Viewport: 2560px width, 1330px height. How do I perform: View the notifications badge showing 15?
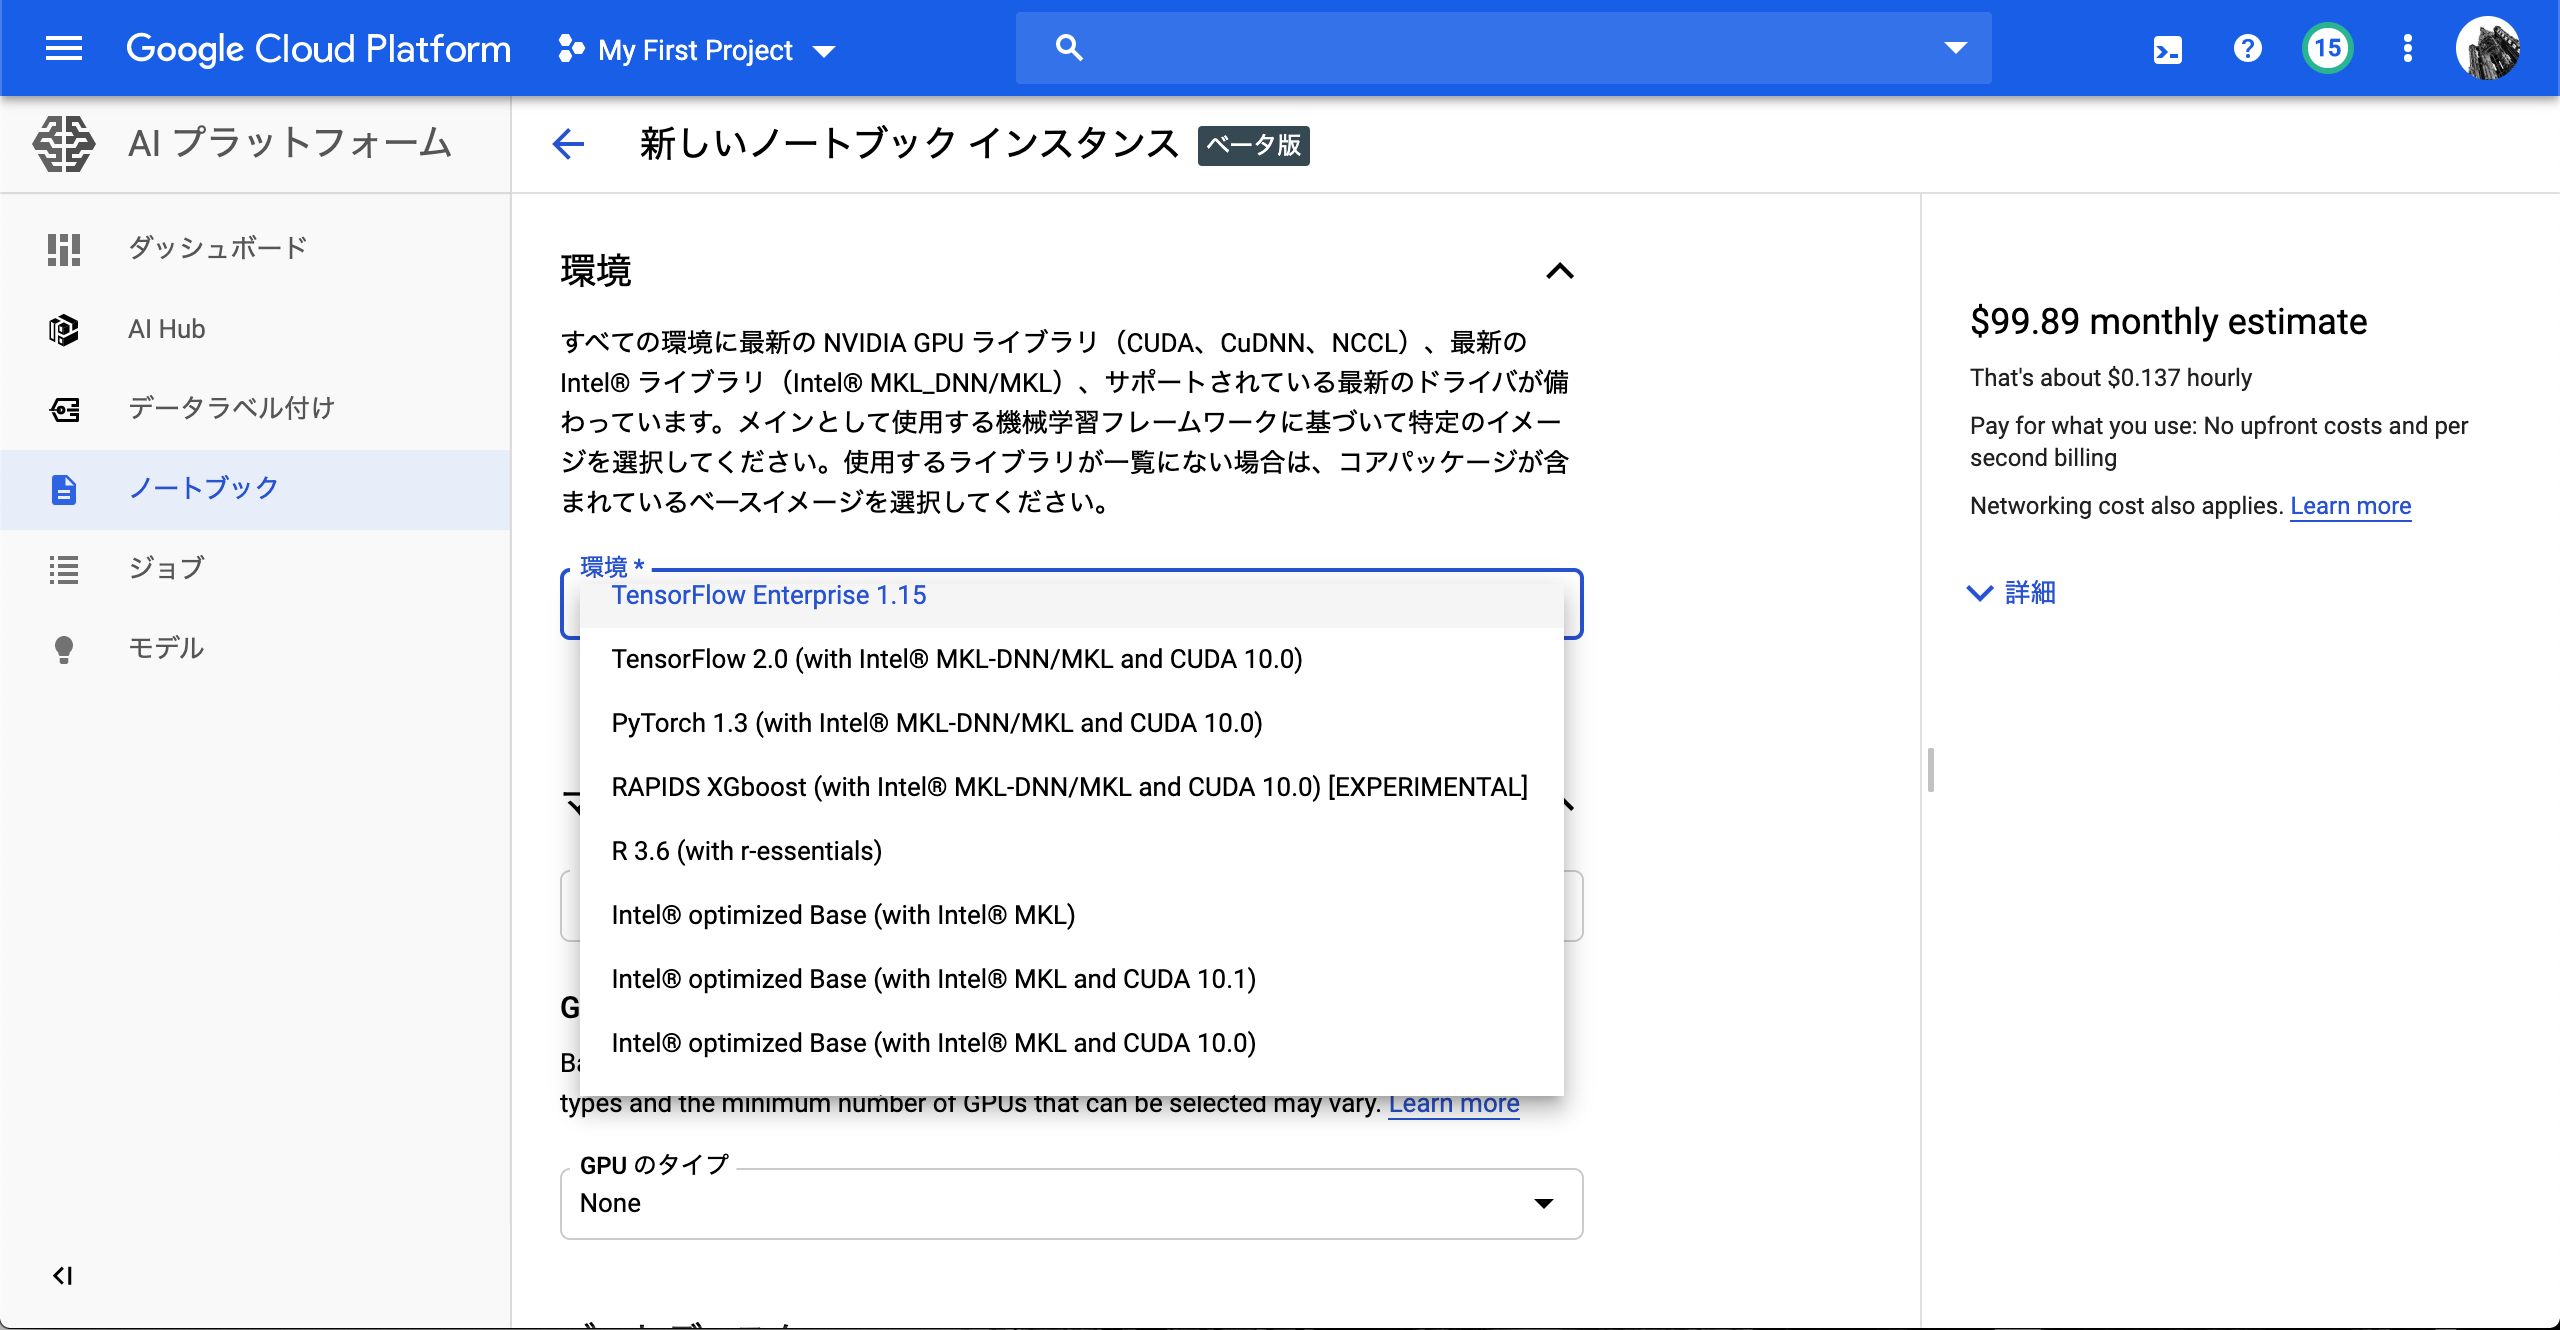pyautogui.click(x=2327, y=48)
